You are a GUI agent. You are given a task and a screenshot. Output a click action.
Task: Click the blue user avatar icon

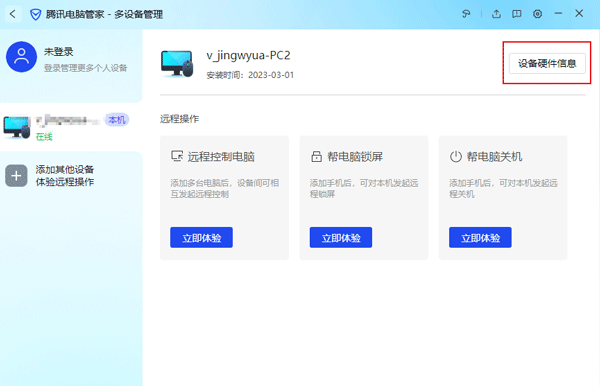click(21, 57)
